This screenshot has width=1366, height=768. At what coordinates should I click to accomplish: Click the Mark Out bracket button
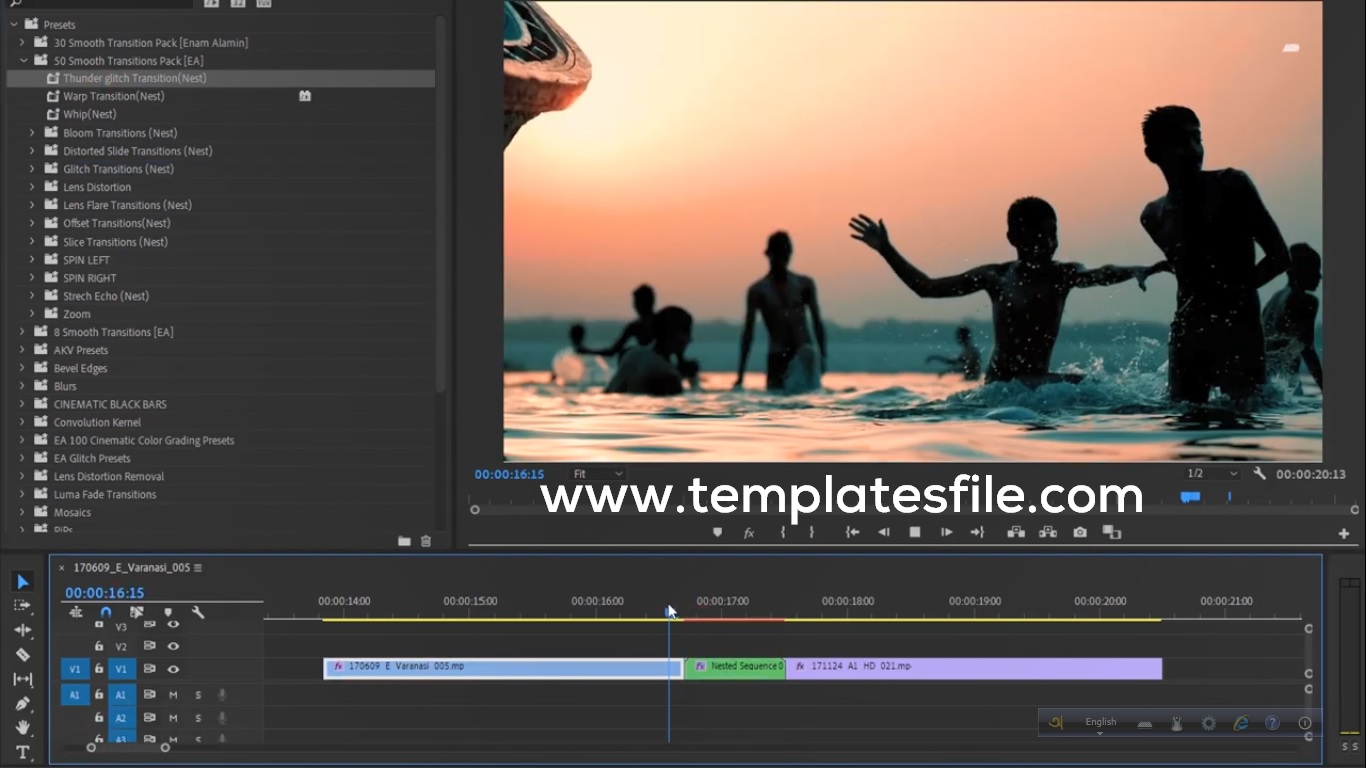[x=811, y=533]
